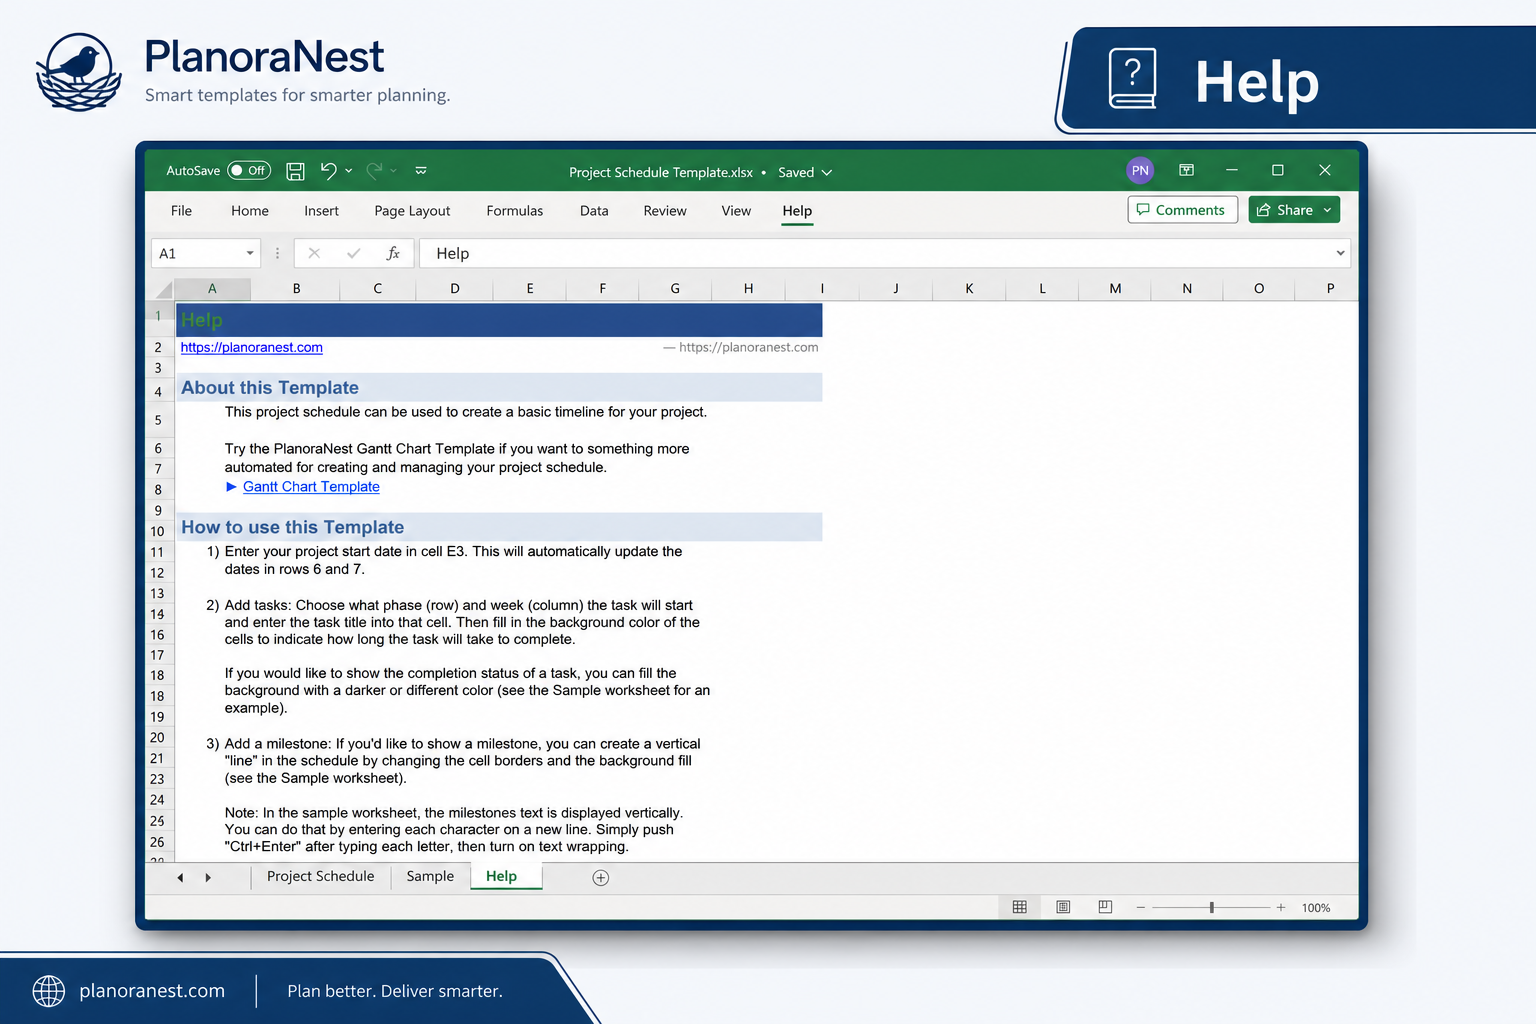The height and width of the screenshot is (1024, 1536).
Task: Click the Ribbon Display Options icon
Action: 1186,170
